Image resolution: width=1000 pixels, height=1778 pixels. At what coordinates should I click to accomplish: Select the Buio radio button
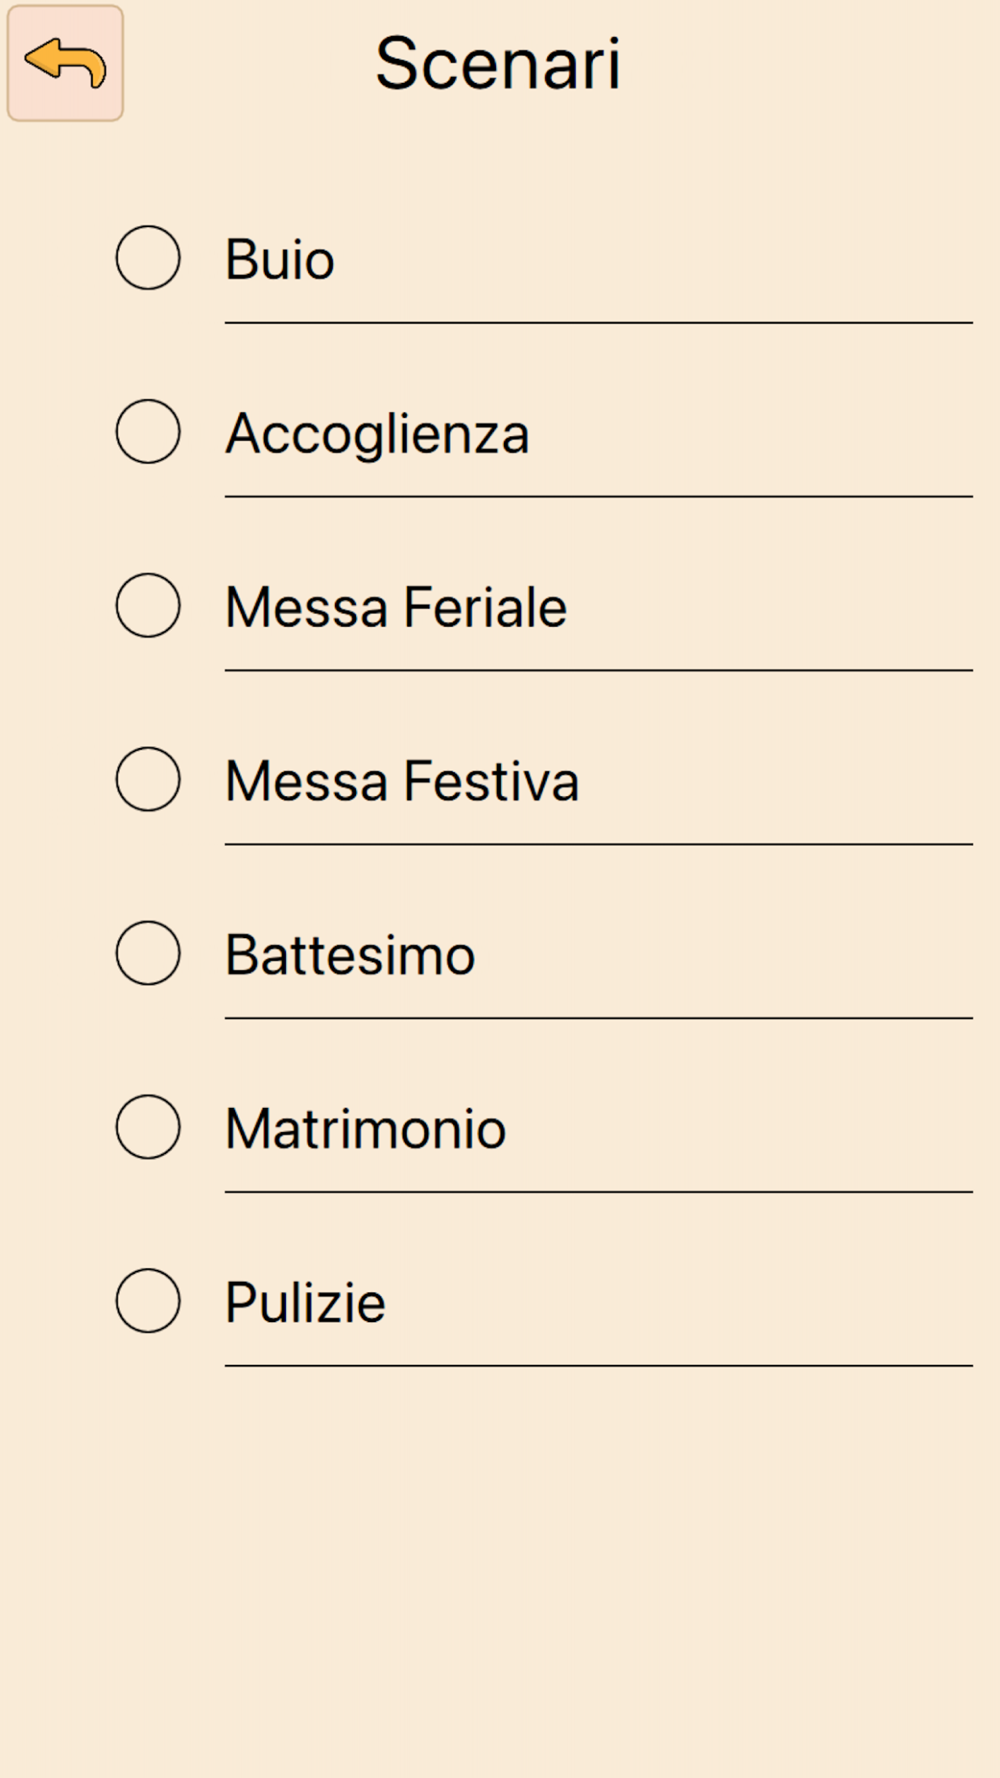[x=148, y=258]
